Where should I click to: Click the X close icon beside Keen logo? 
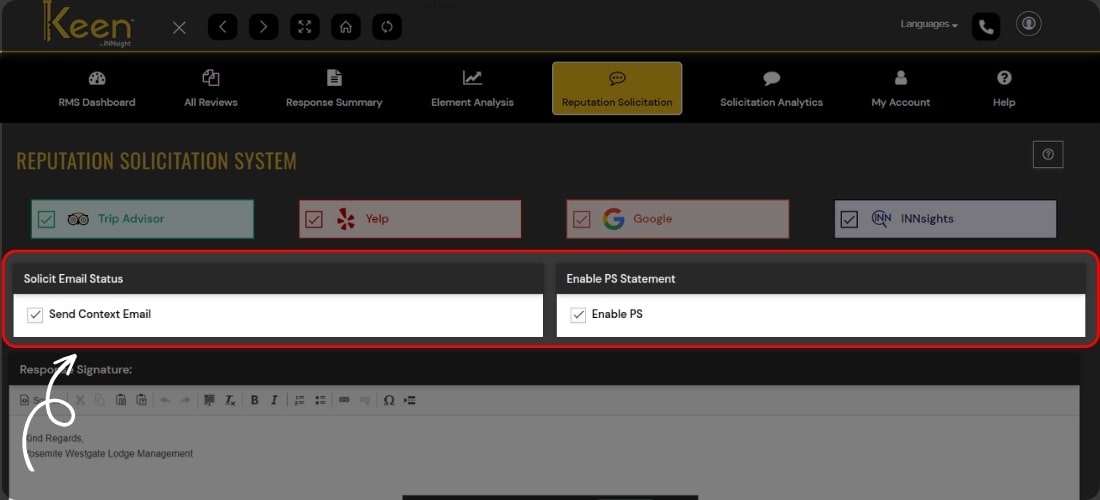coord(180,27)
